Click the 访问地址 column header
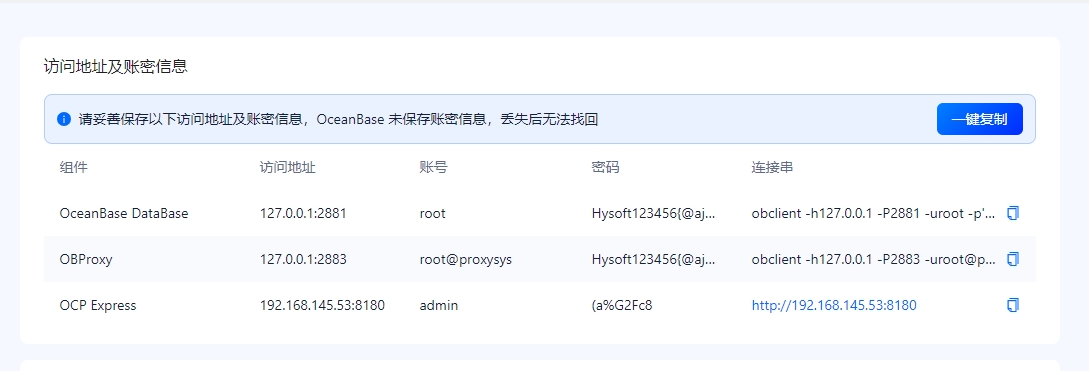Image resolution: width=1089 pixels, height=371 pixels. 288,167
